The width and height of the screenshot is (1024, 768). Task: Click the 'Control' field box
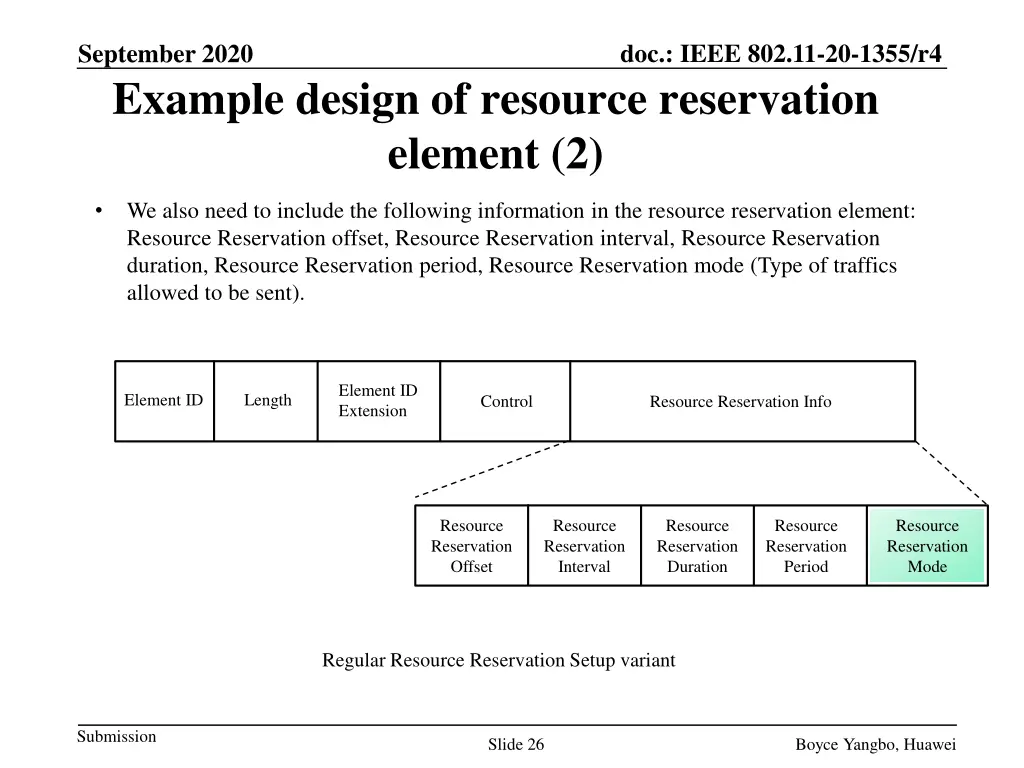505,401
